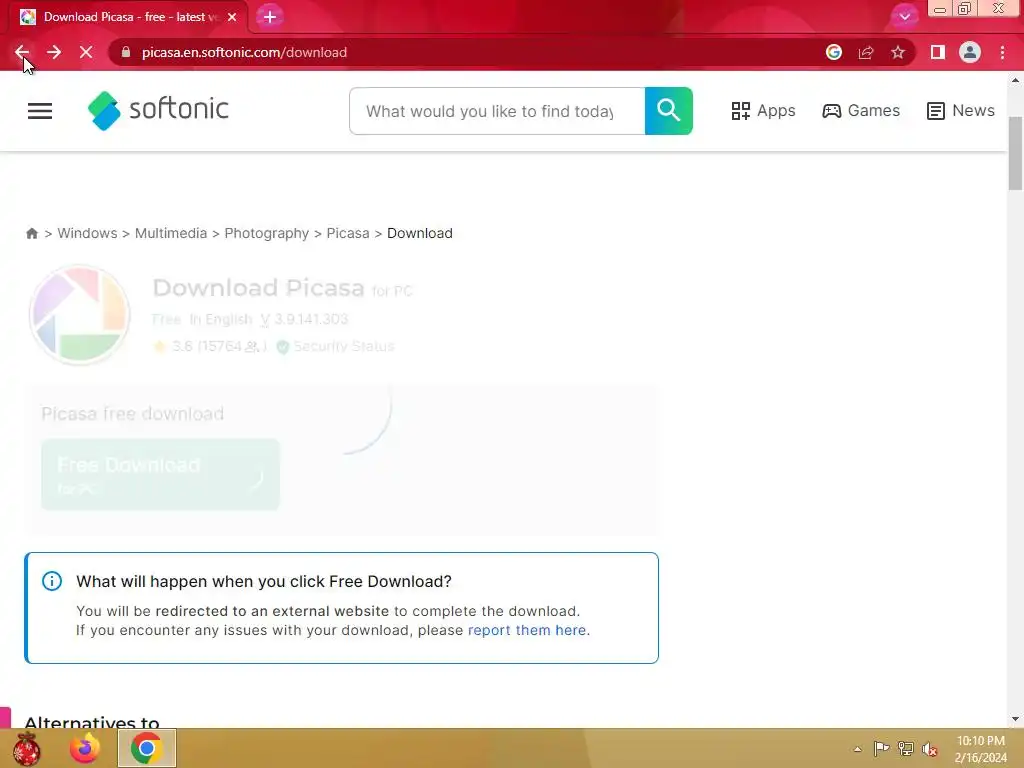Open the Games section

861,111
